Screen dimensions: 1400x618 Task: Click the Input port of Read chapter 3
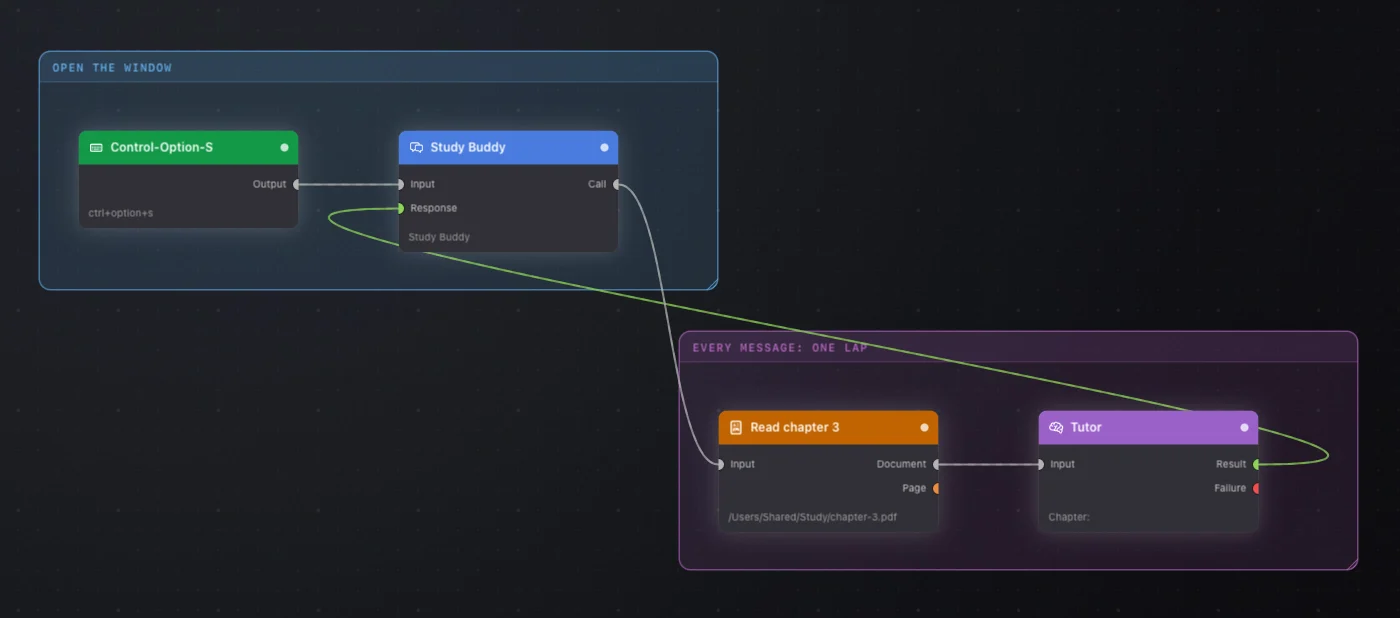tap(720, 464)
